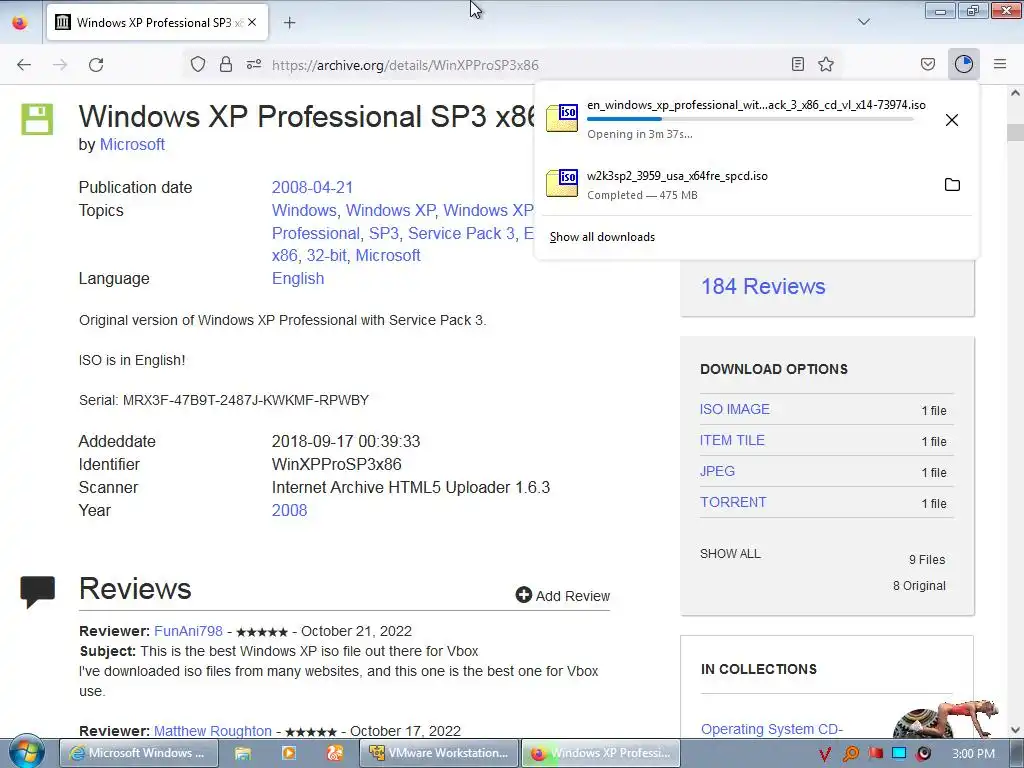Image resolution: width=1024 pixels, height=768 pixels.
Task: Bookmark this page with the star
Action: click(826, 64)
